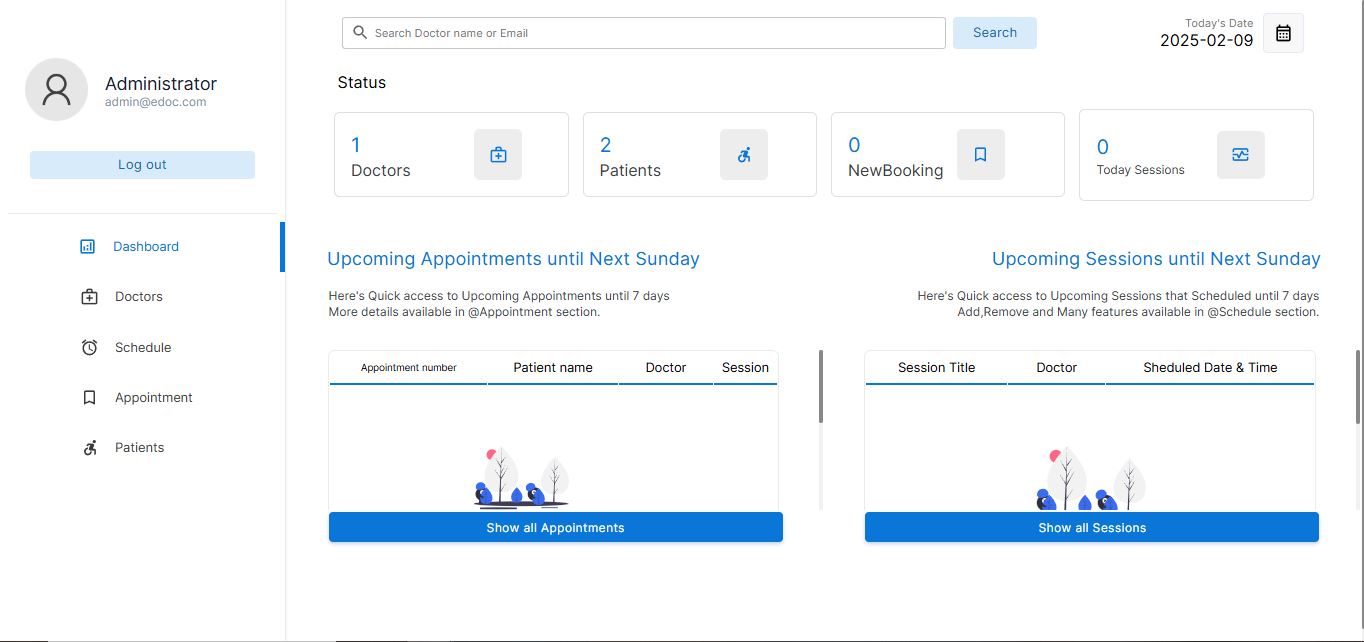Click the appointments table vertical scrollbar

click(821, 386)
